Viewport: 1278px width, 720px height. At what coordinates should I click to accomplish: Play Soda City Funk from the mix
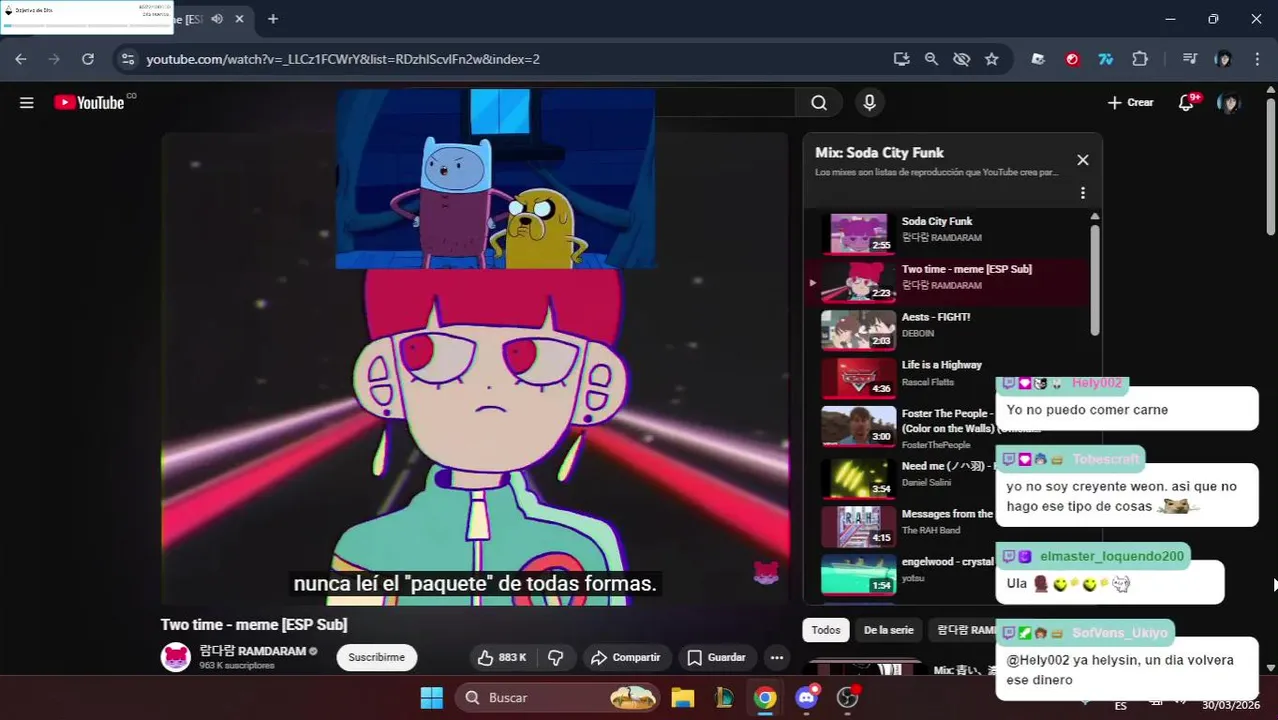tap(946, 234)
